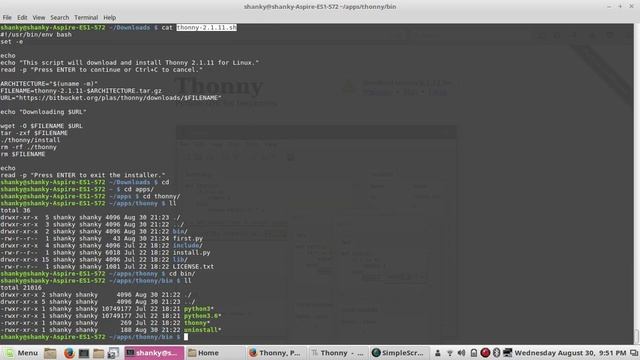Click the terminal scrollbar handle
The width and height of the screenshot is (640, 360).
click(637, 336)
